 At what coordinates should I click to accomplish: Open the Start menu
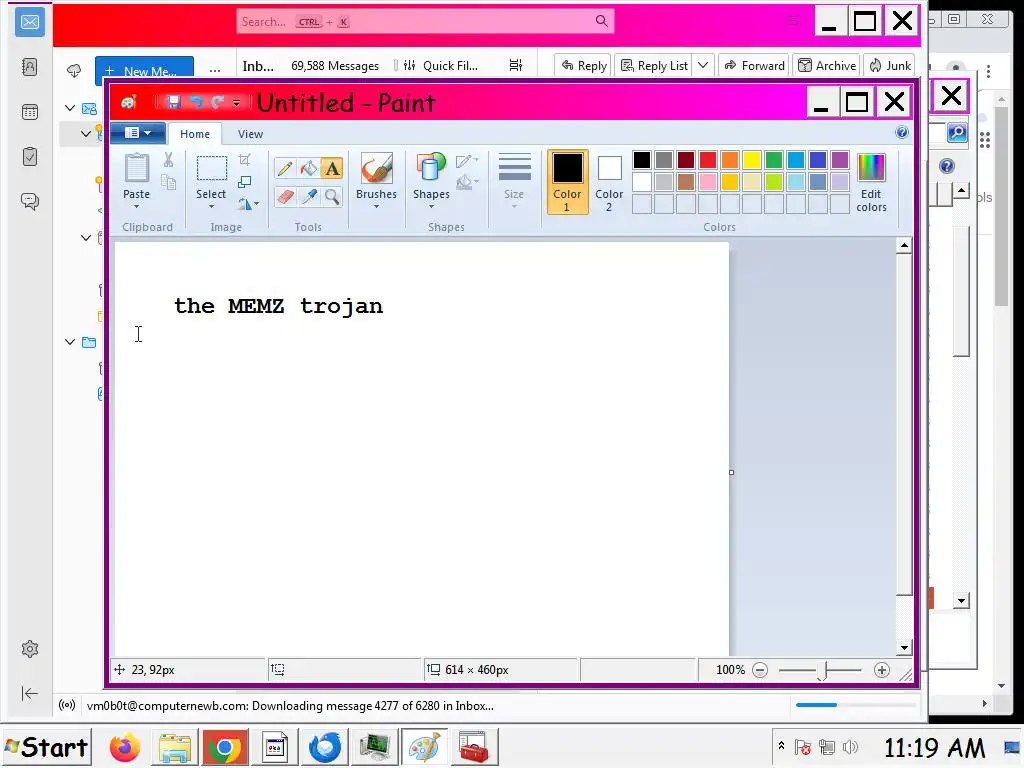[x=46, y=746]
